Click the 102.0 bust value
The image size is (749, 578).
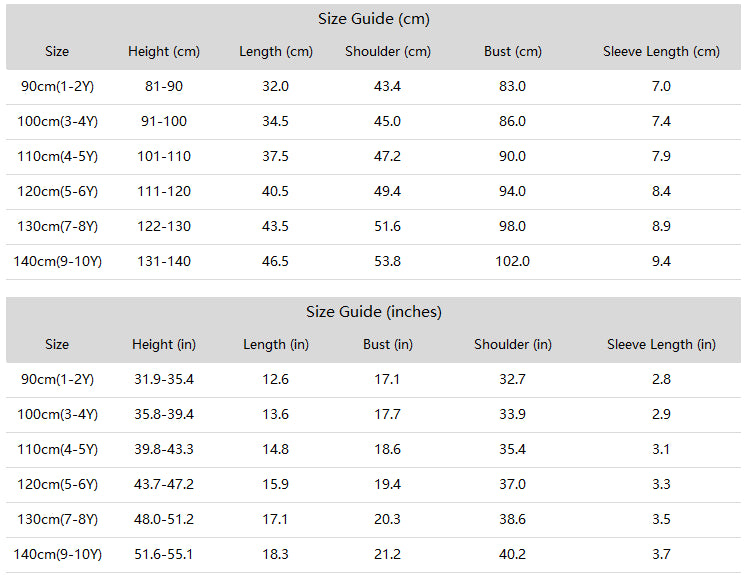[513, 261]
